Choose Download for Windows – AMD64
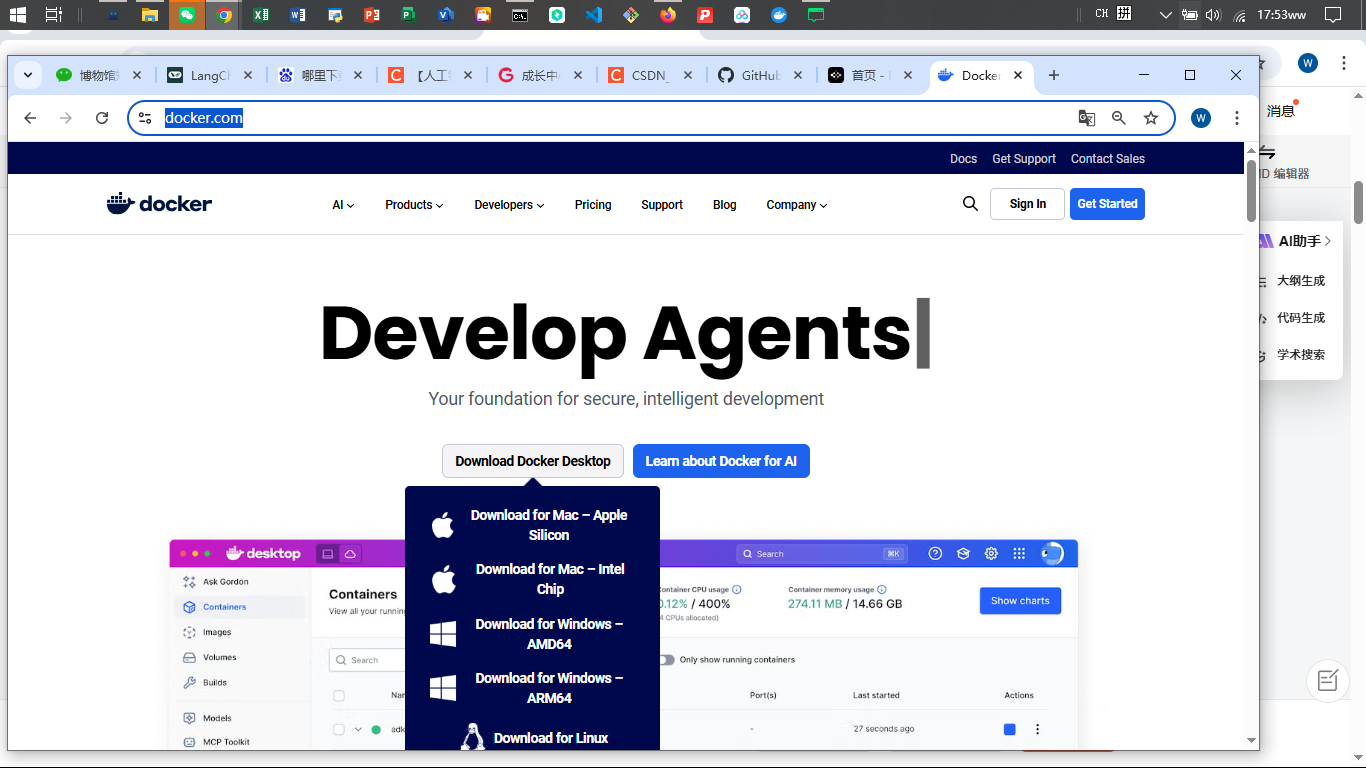 coord(532,634)
